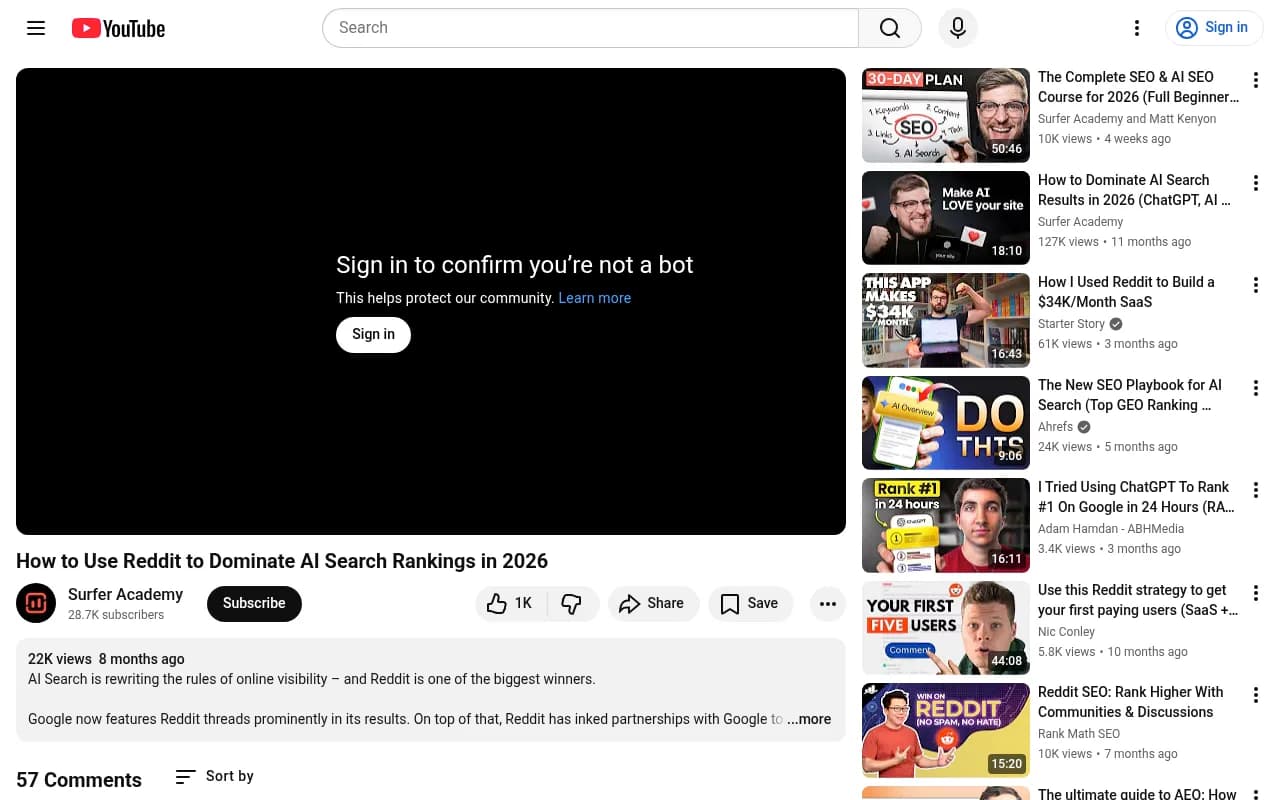Subscribe to Surfer Academy
The width and height of the screenshot is (1280, 800).
(x=254, y=603)
